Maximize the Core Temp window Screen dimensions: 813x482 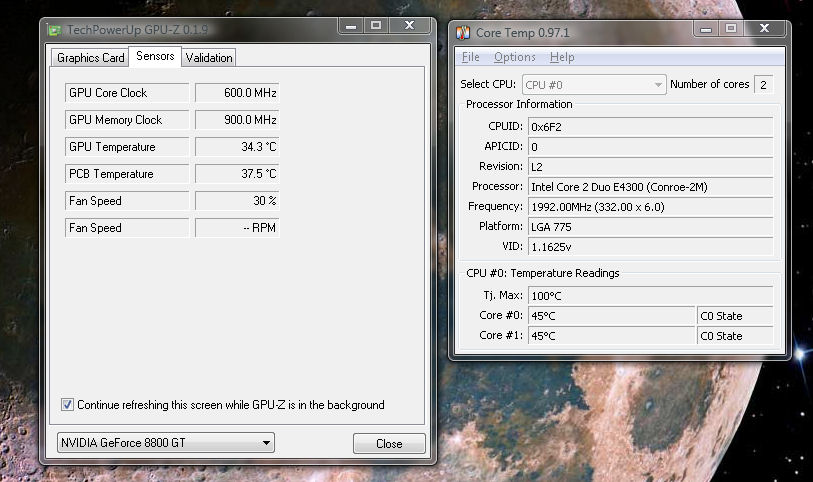point(731,29)
